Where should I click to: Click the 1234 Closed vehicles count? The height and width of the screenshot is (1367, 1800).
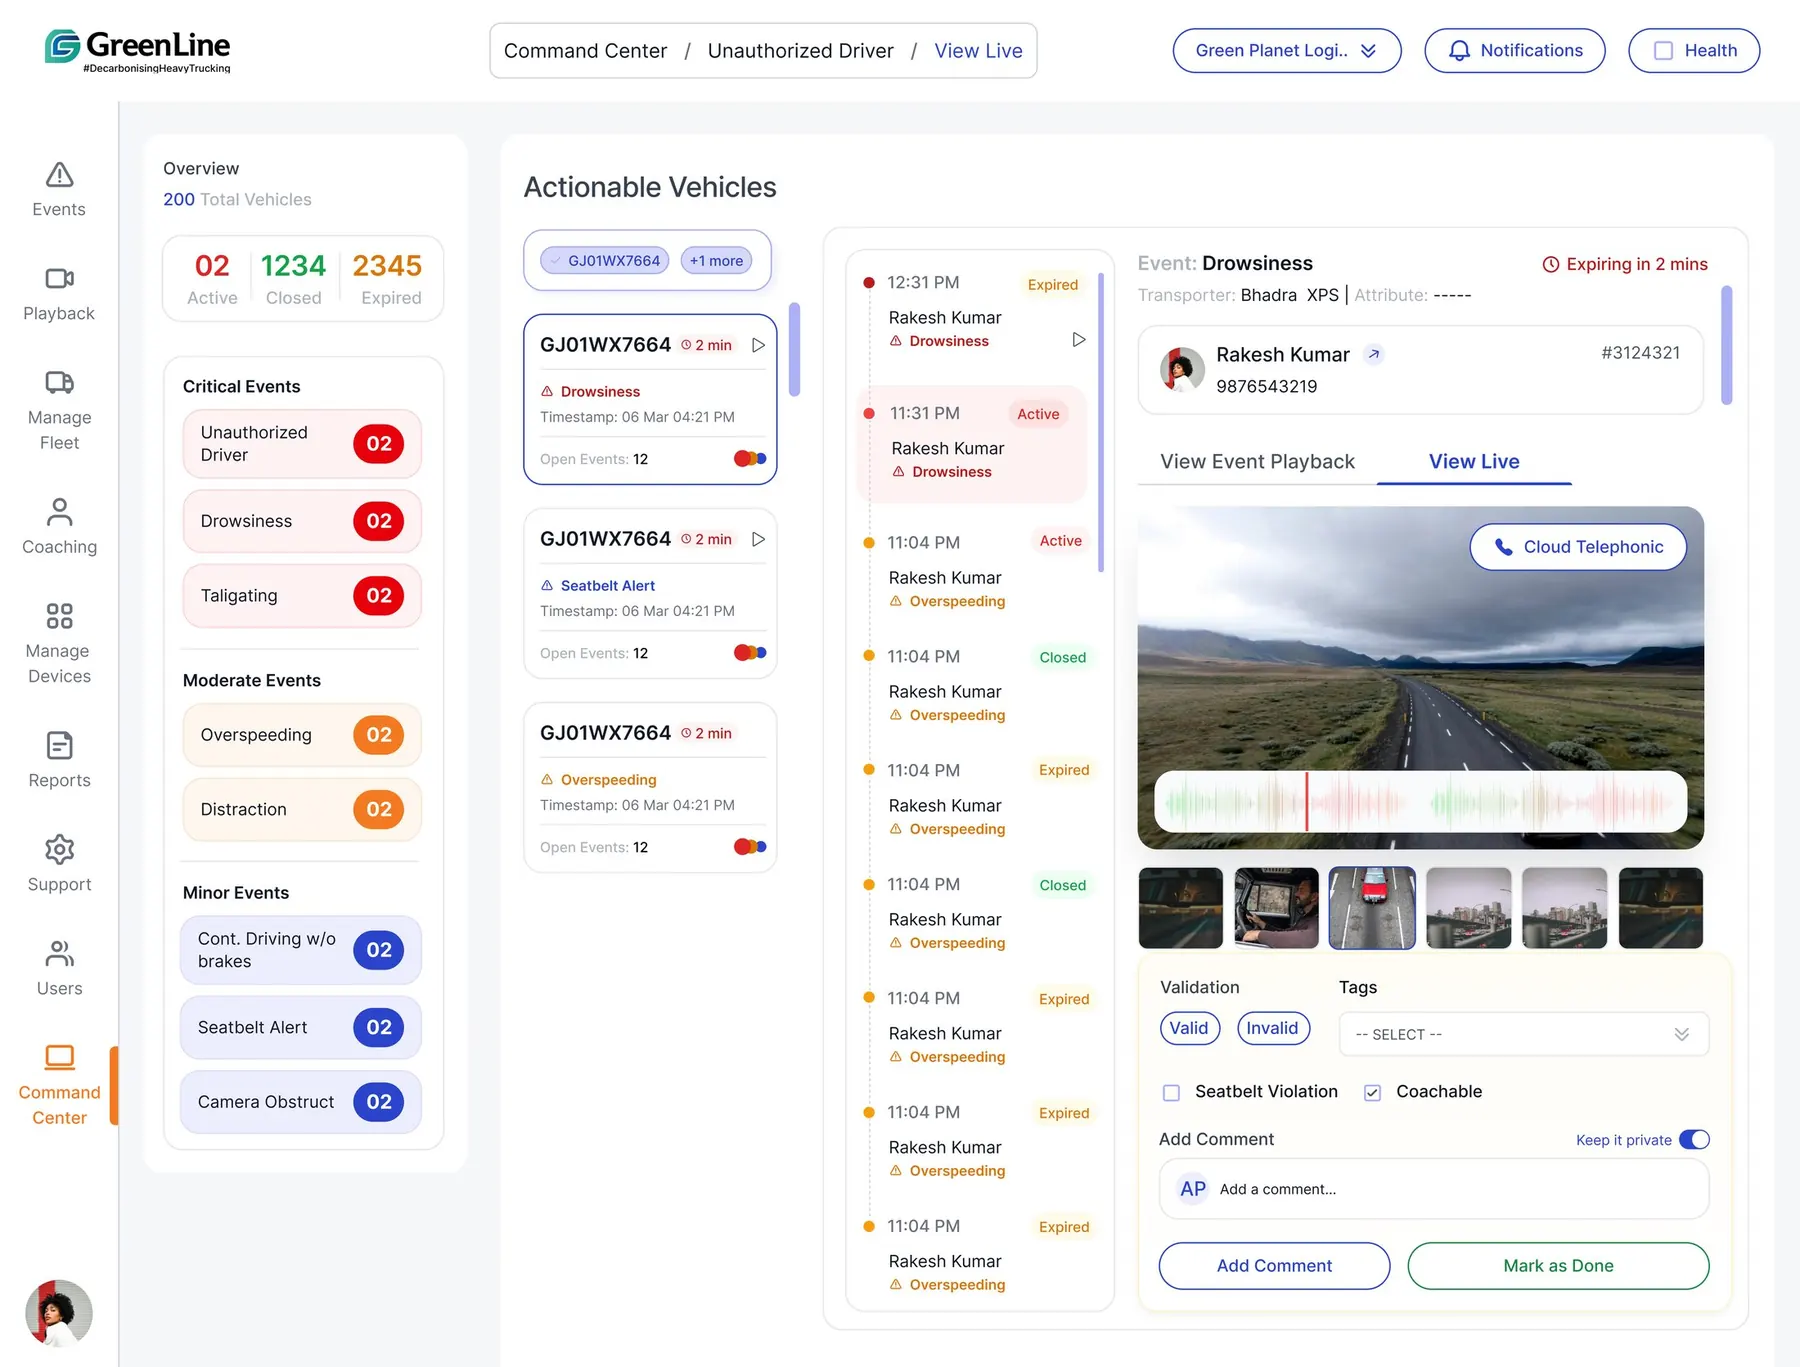[x=293, y=279]
